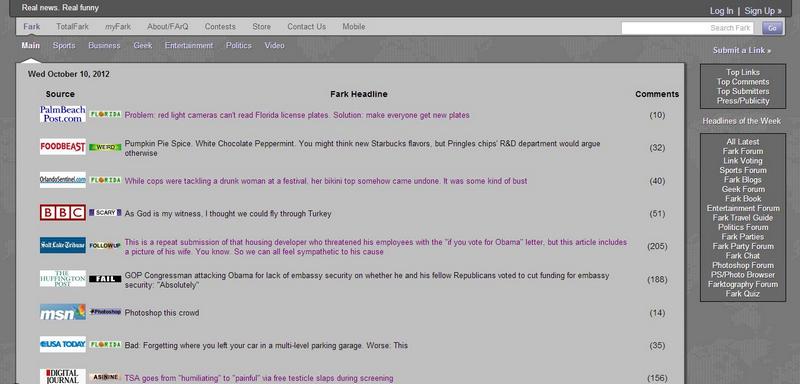Open myFark in the top menu

[x=118, y=27]
